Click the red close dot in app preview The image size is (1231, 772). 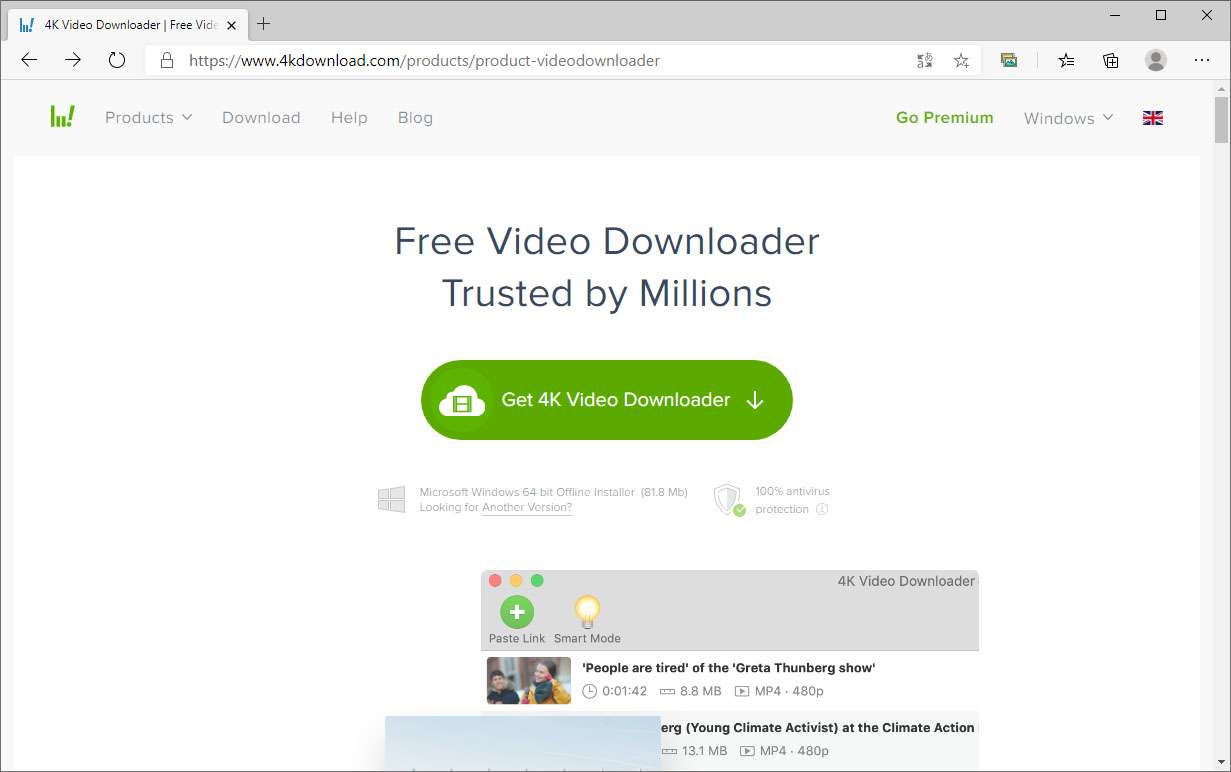(x=495, y=581)
